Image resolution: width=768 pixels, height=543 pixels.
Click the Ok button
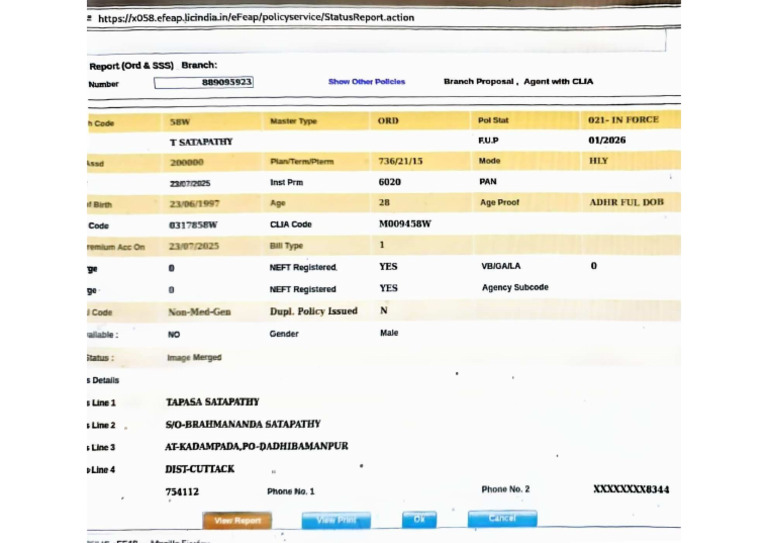point(419,519)
